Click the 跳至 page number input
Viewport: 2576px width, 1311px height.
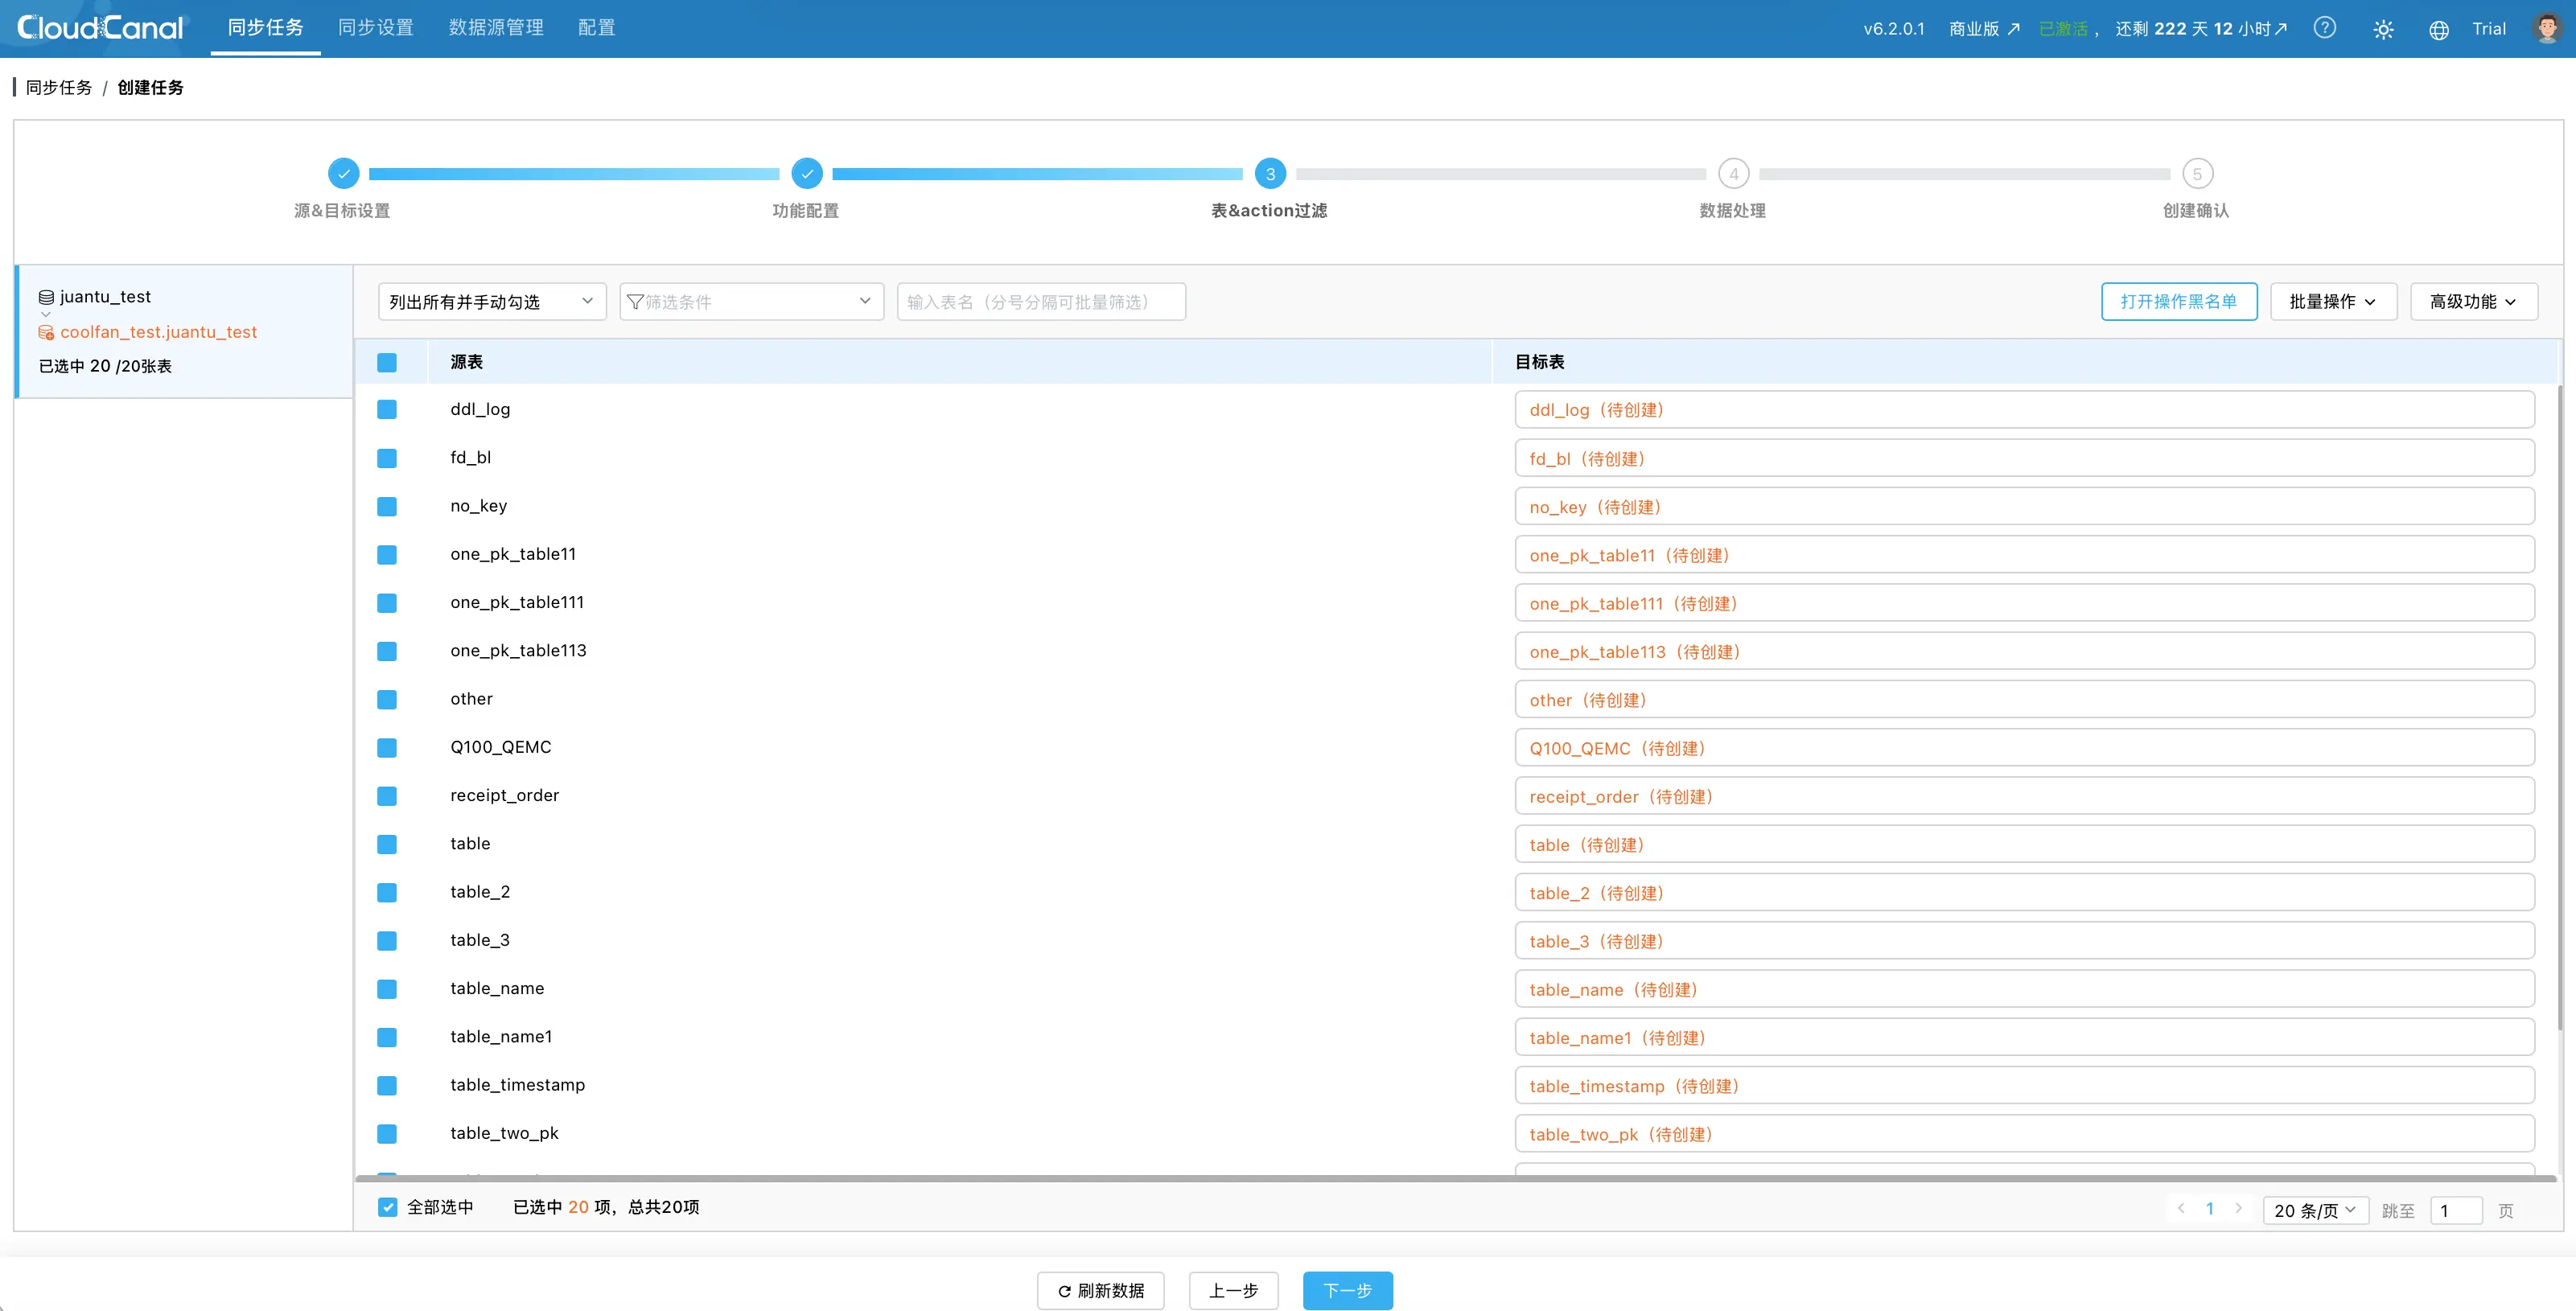pyautogui.click(x=2456, y=1210)
